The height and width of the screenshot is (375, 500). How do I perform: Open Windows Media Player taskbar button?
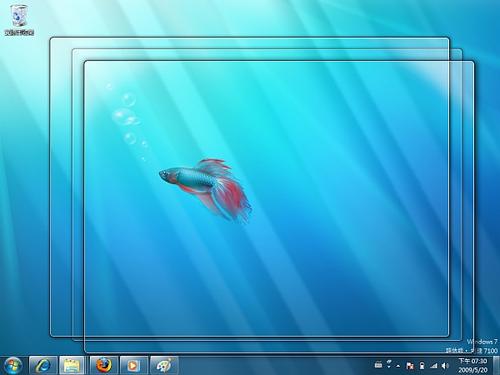coord(133,365)
